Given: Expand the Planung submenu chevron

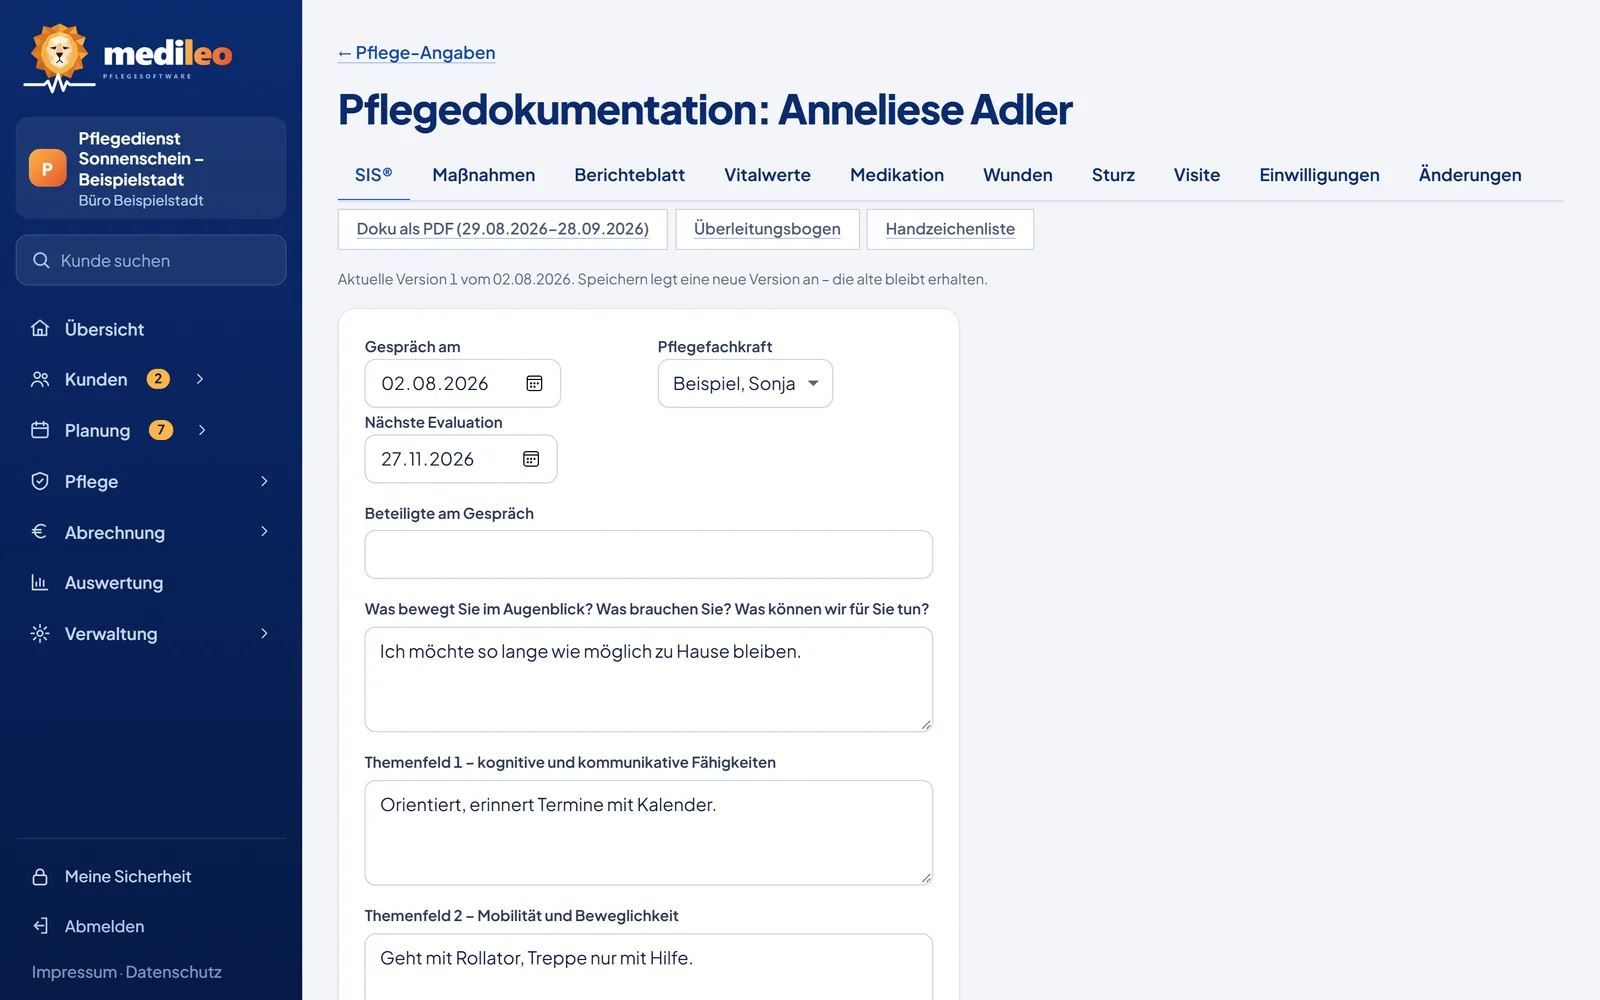Looking at the screenshot, I should pos(202,430).
